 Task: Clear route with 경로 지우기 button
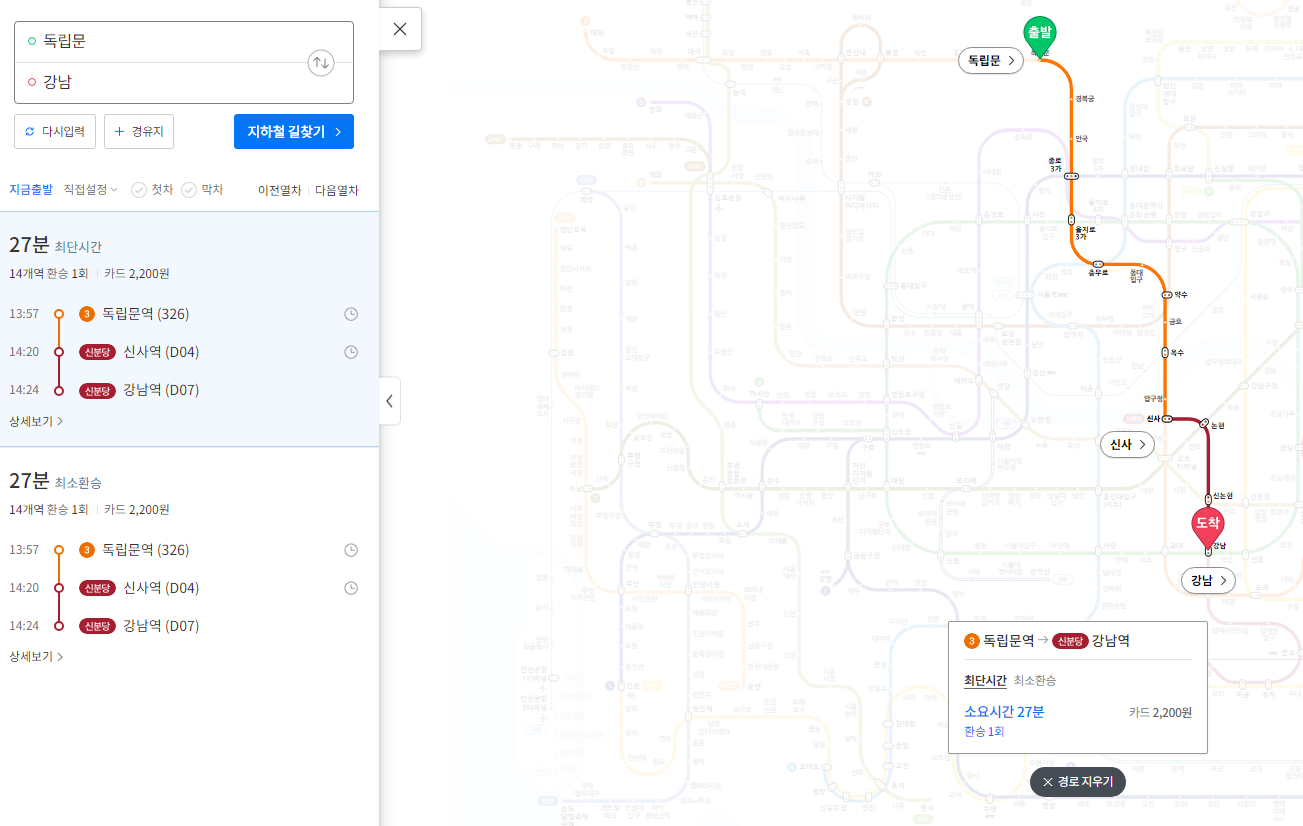click(1078, 782)
